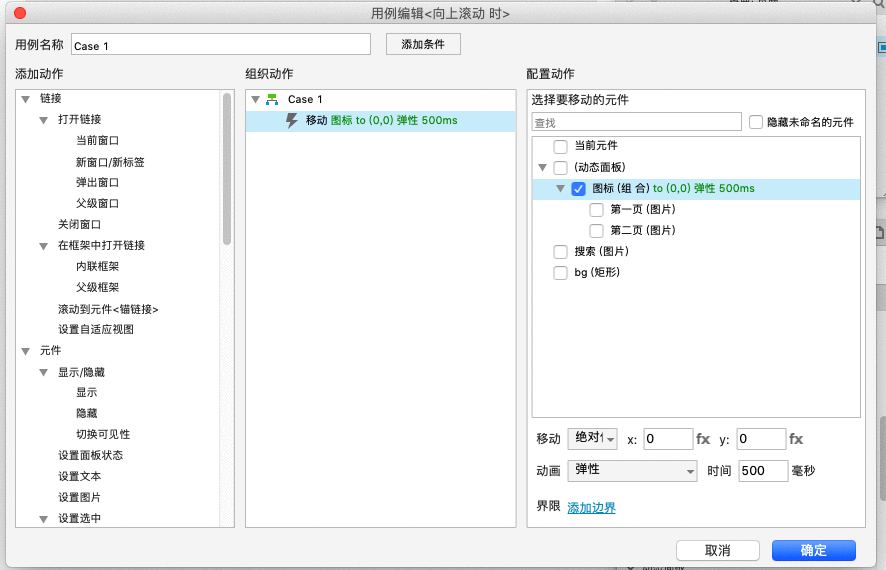Collapse the 元件 category

[25, 351]
